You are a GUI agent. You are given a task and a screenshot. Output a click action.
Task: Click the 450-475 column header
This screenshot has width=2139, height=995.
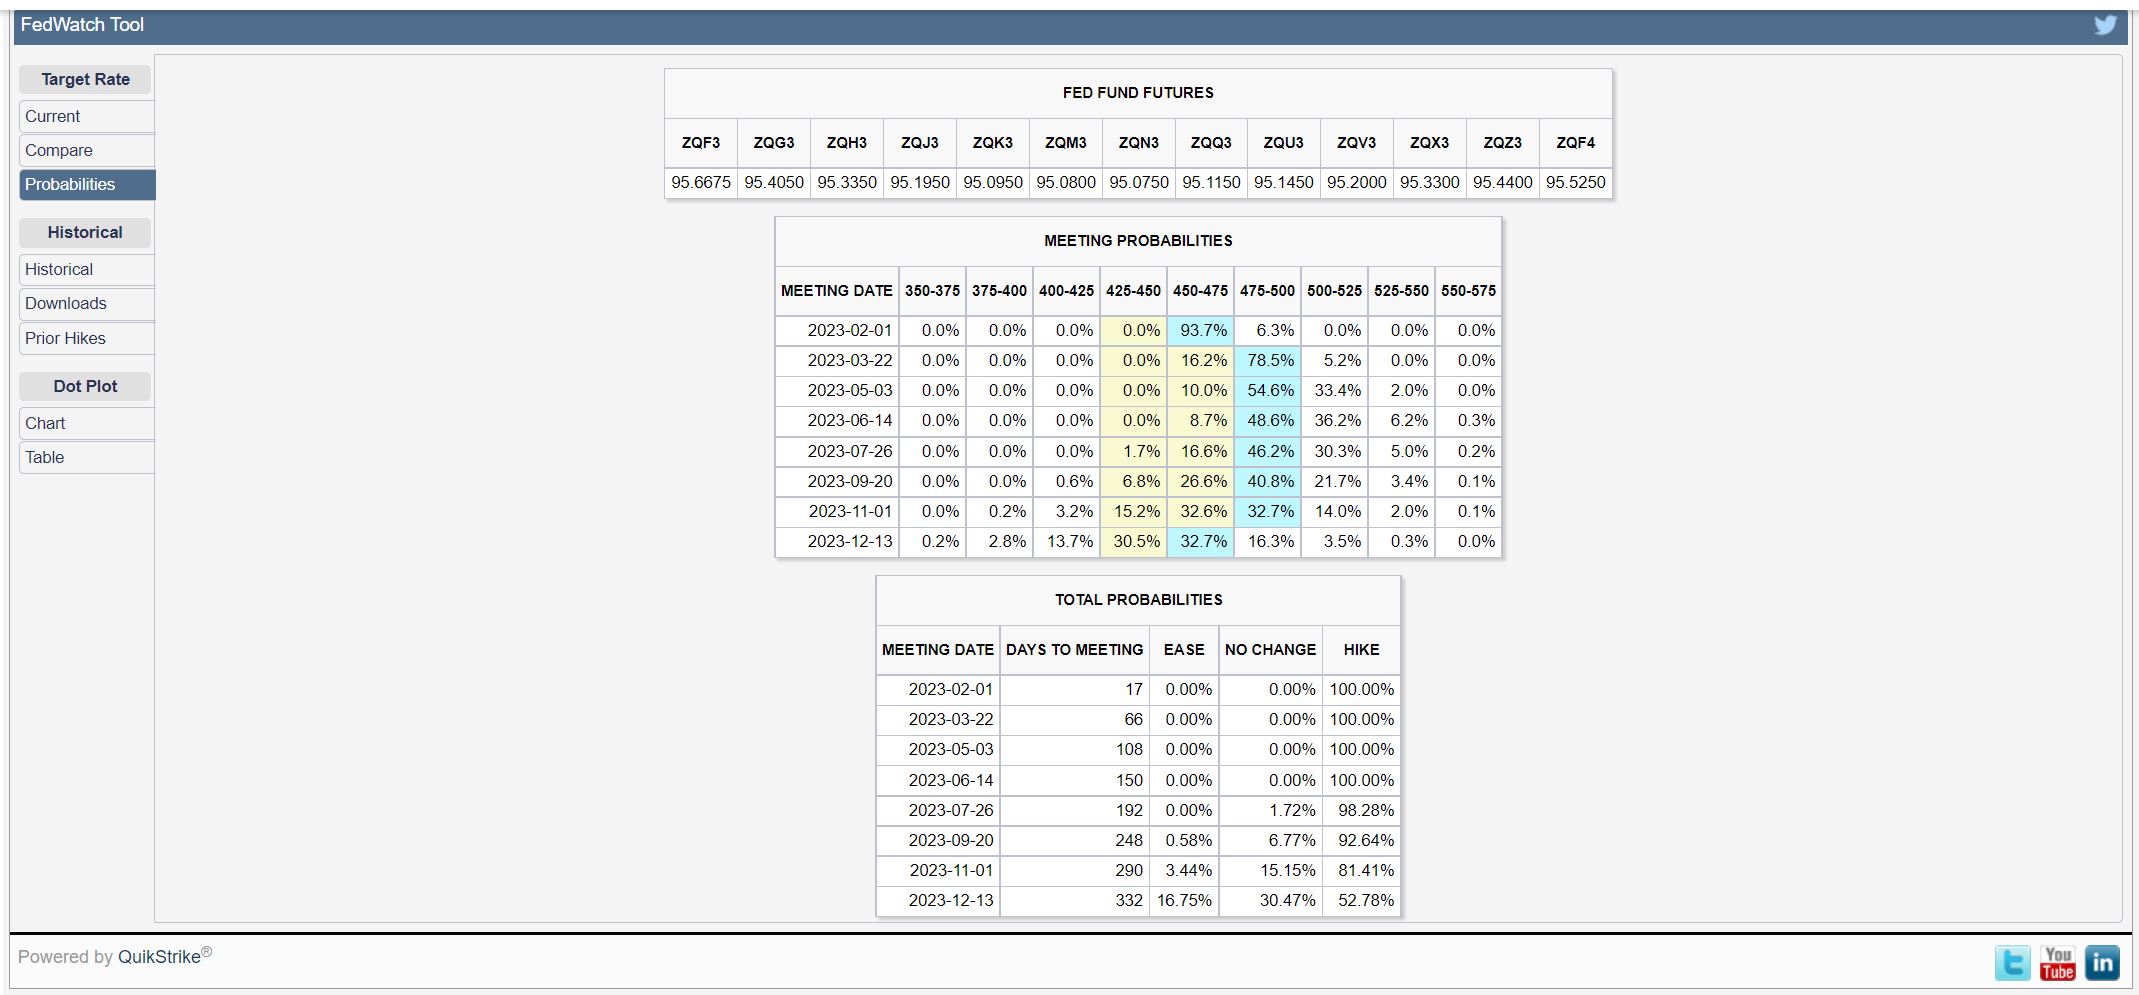click(x=1200, y=291)
